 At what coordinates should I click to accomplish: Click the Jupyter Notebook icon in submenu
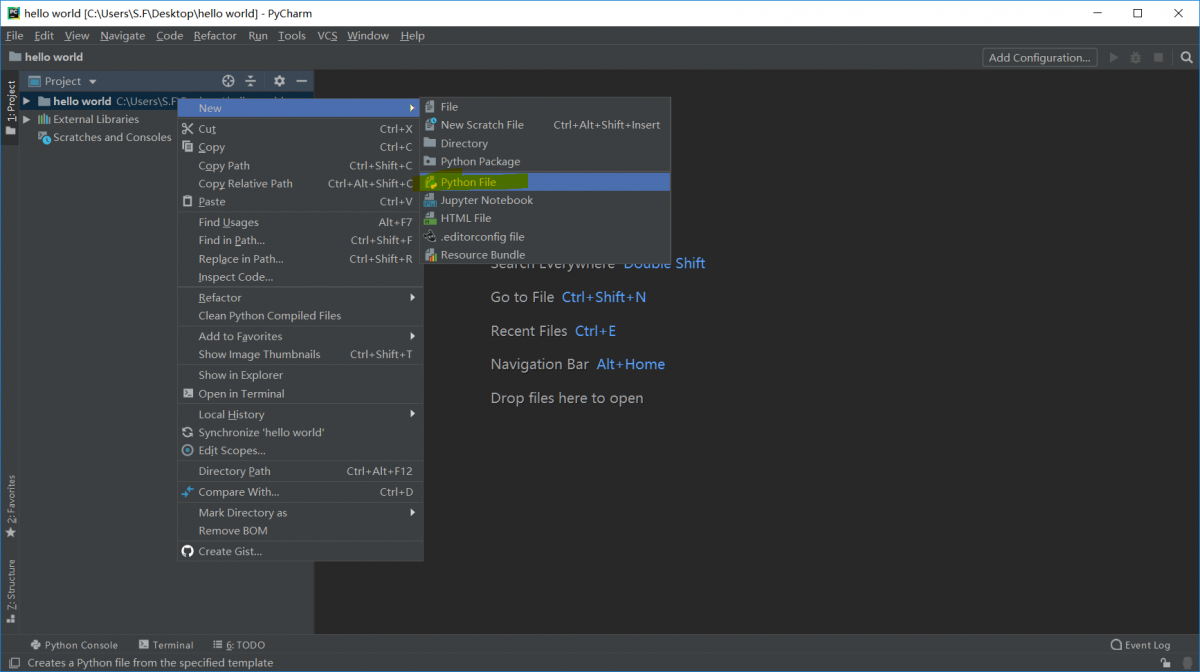tap(430, 200)
